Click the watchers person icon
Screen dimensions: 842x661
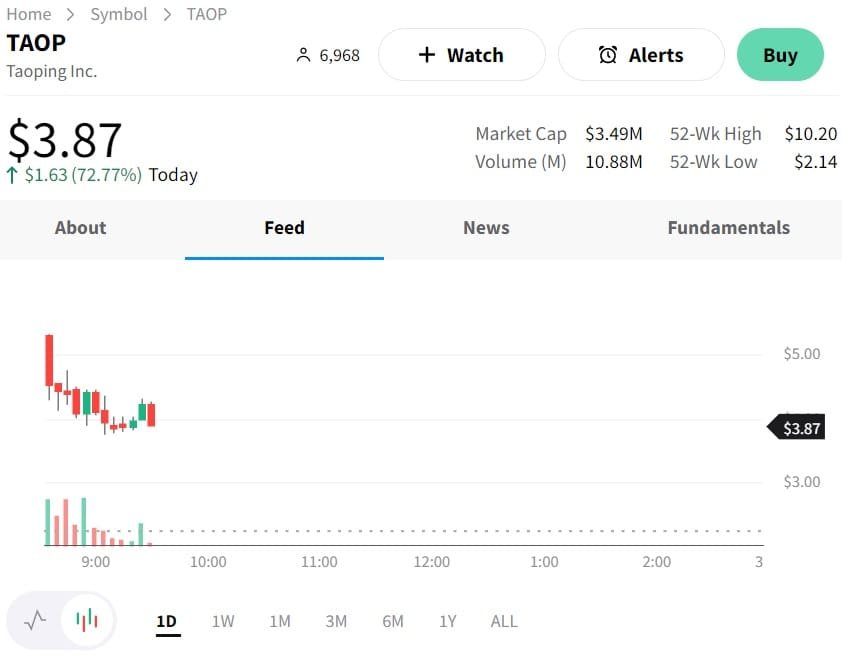click(x=304, y=56)
